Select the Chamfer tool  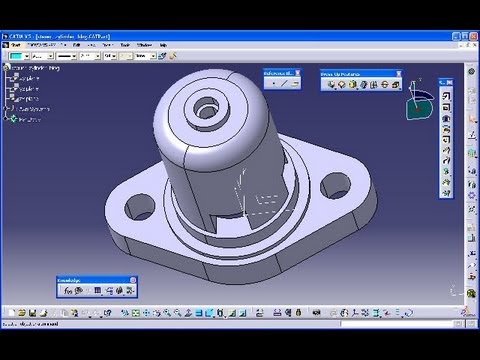341,85
